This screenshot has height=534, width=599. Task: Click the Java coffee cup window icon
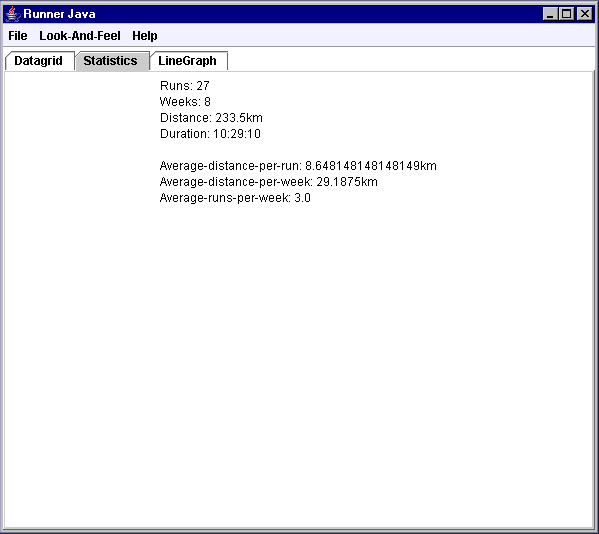point(13,14)
